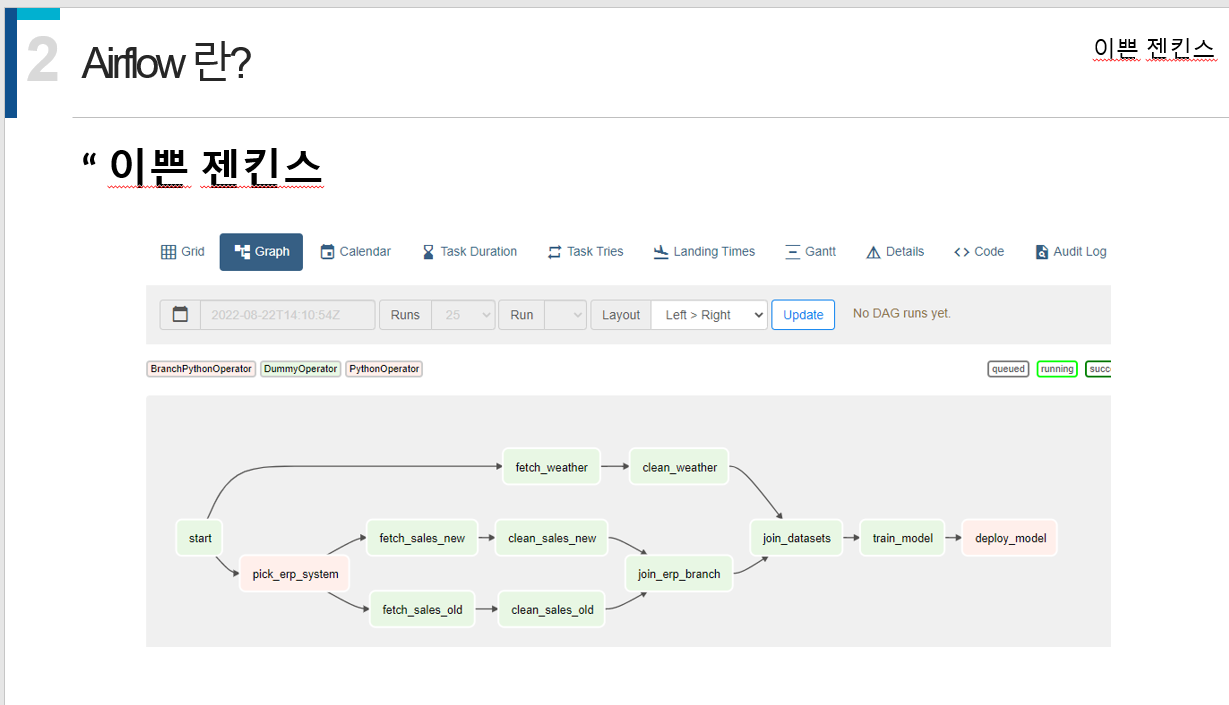The height and width of the screenshot is (705, 1229).
Task: Click the 'No DAG runs yet.' message
Action: coord(902,313)
